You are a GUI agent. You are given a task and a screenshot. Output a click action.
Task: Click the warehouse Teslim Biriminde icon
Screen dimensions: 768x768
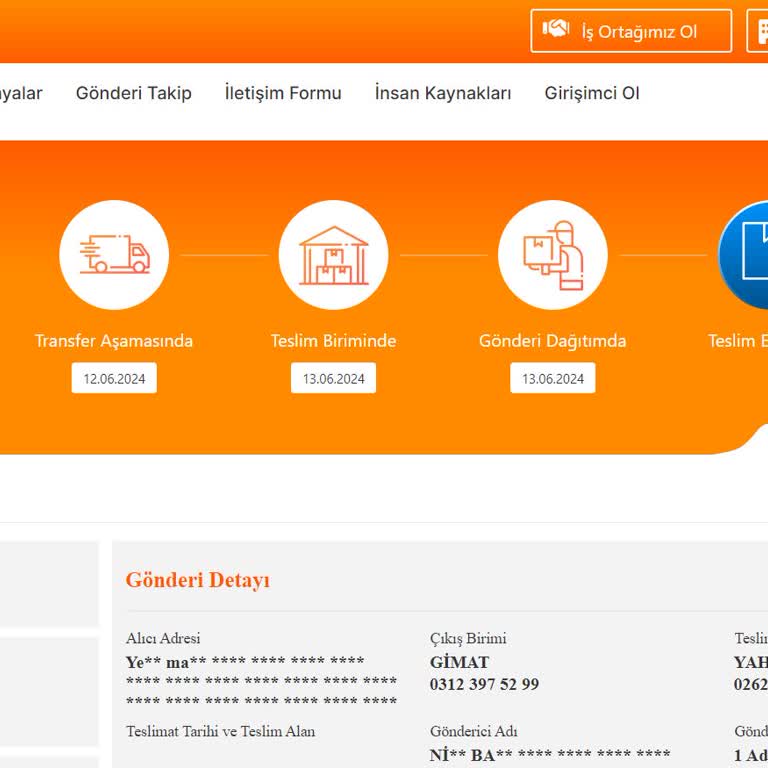334,255
